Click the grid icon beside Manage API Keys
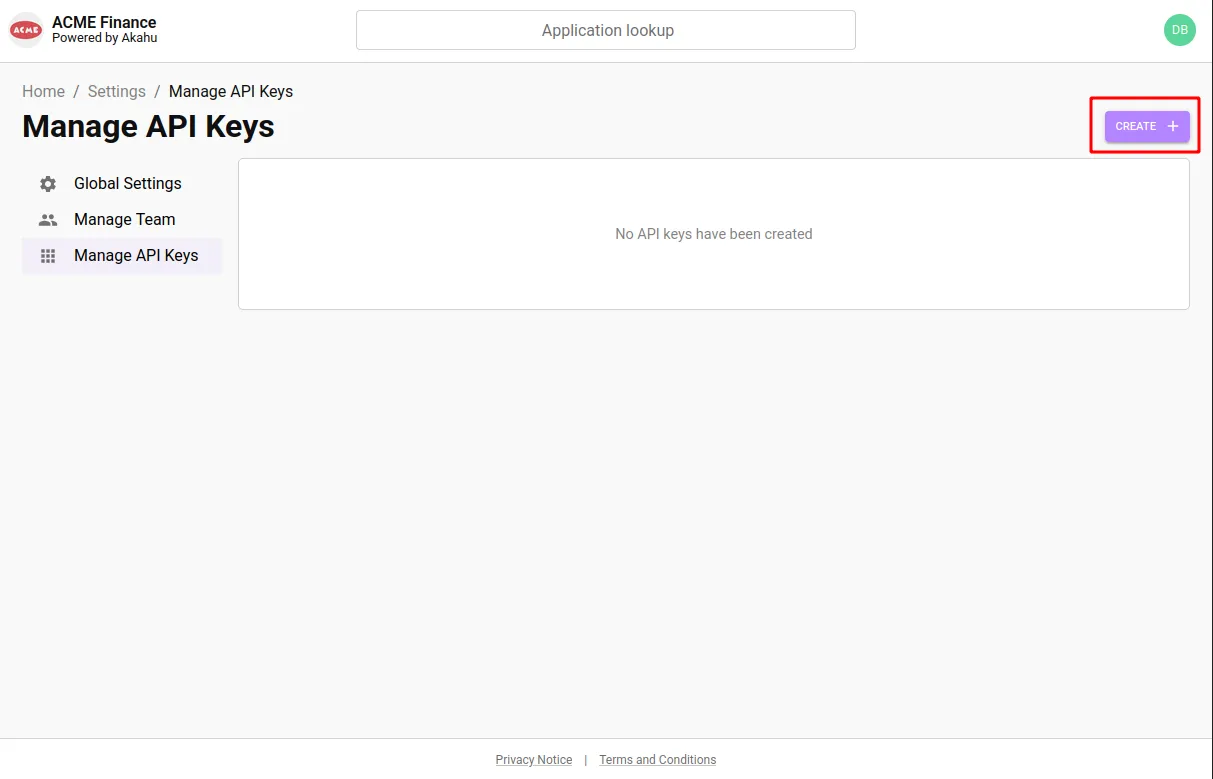The image size is (1213, 779). tap(48, 256)
